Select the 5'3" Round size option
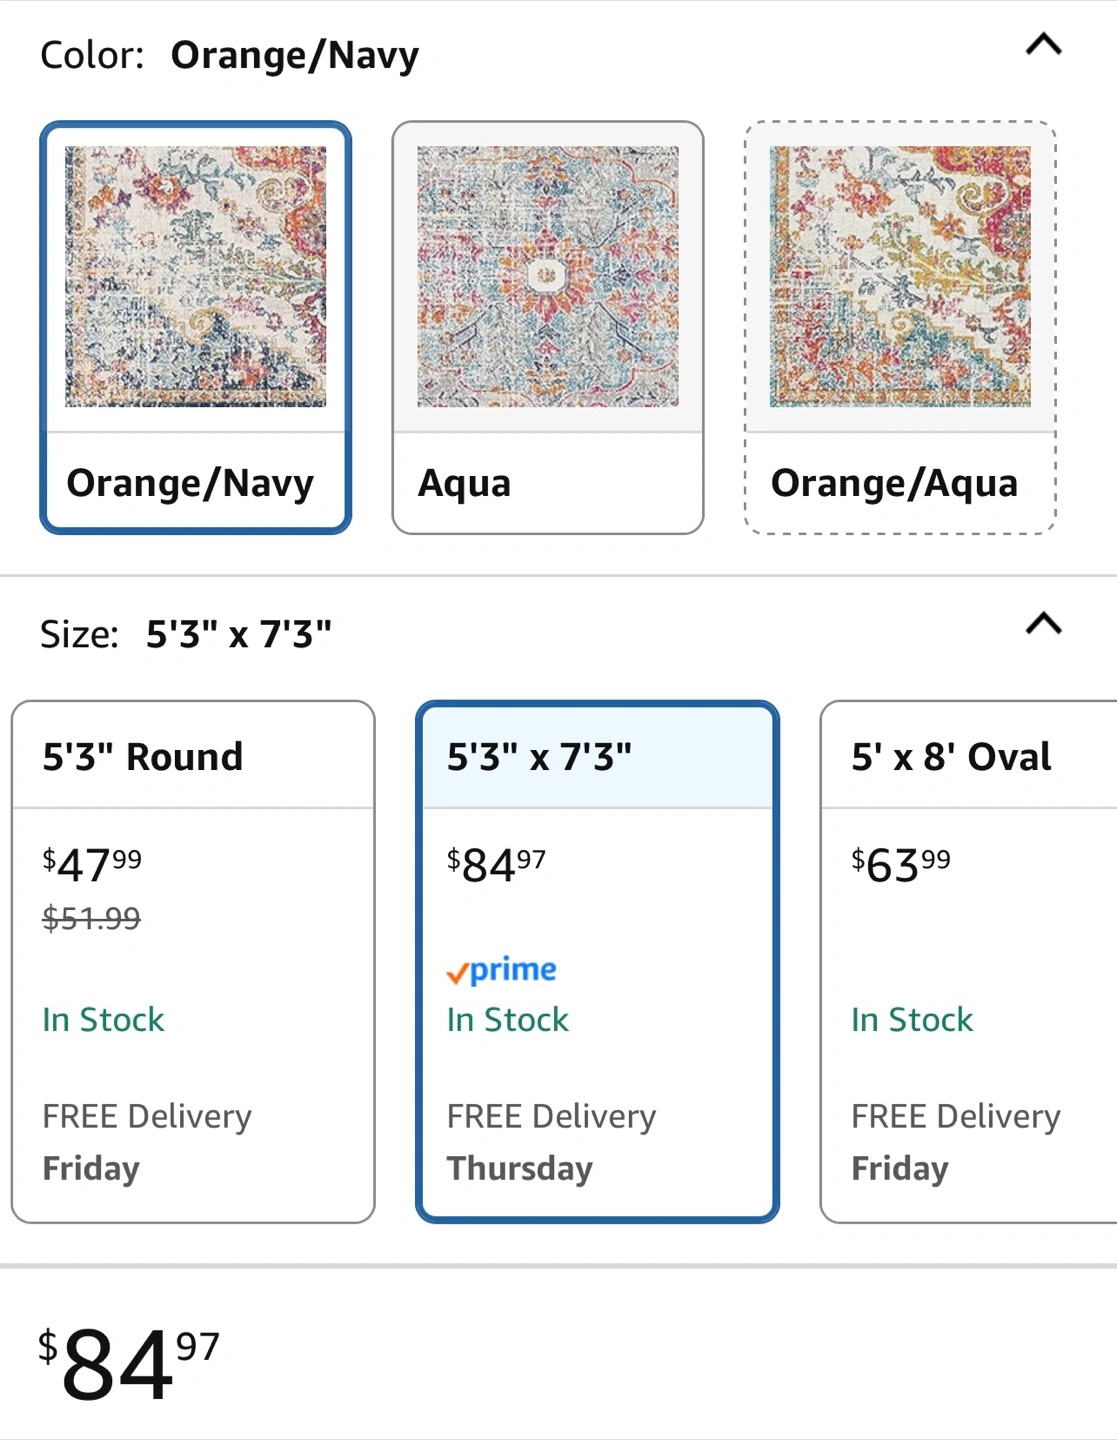 pos(193,962)
